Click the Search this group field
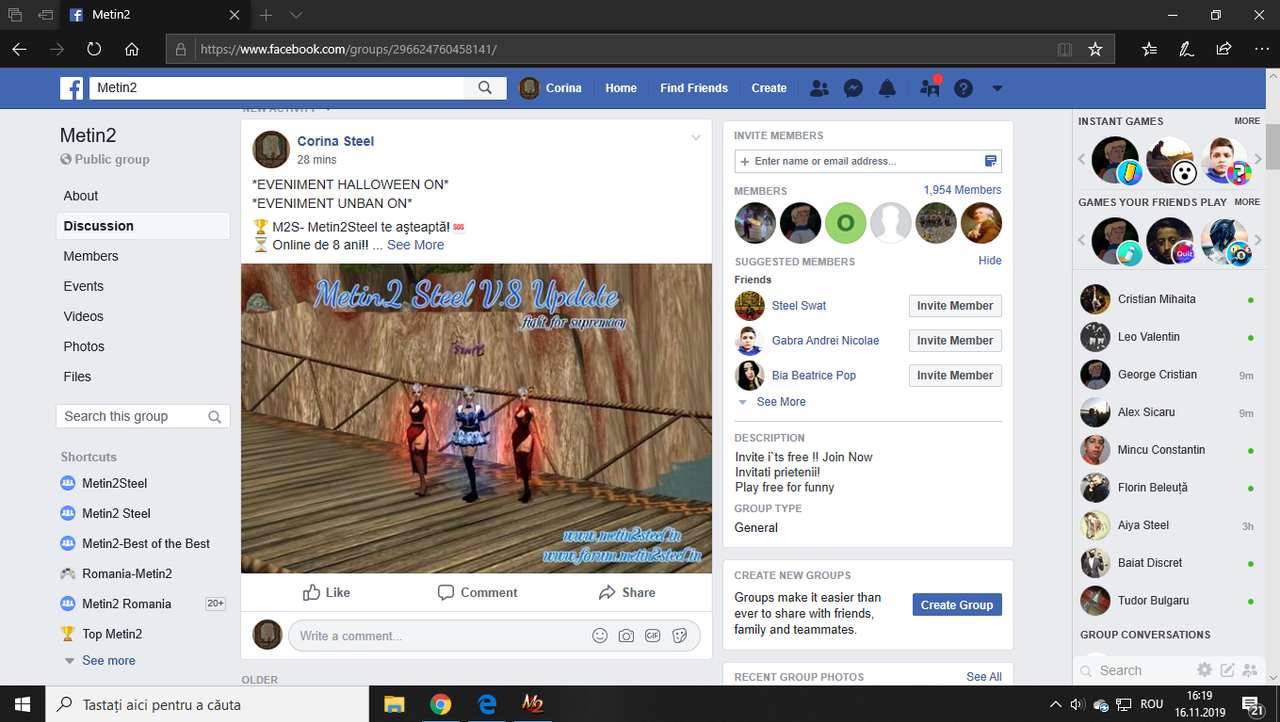 tap(143, 416)
